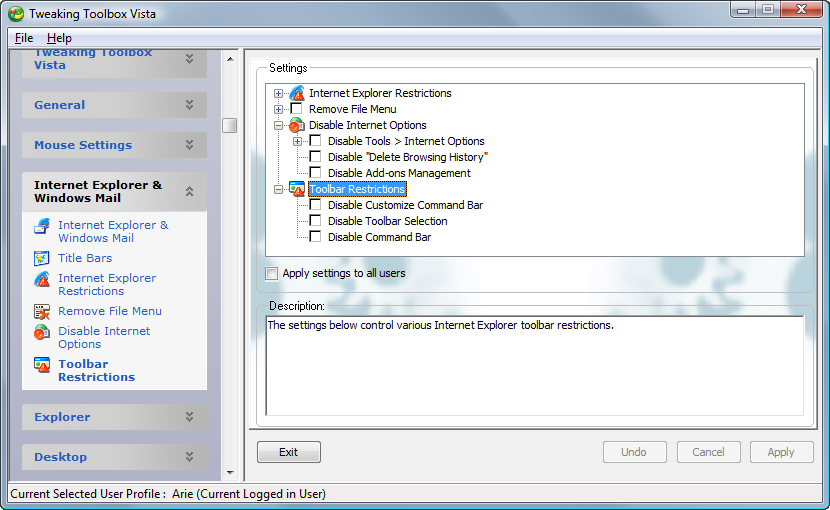Close the Tweaking Toolbox Vista window

[x=801, y=10]
